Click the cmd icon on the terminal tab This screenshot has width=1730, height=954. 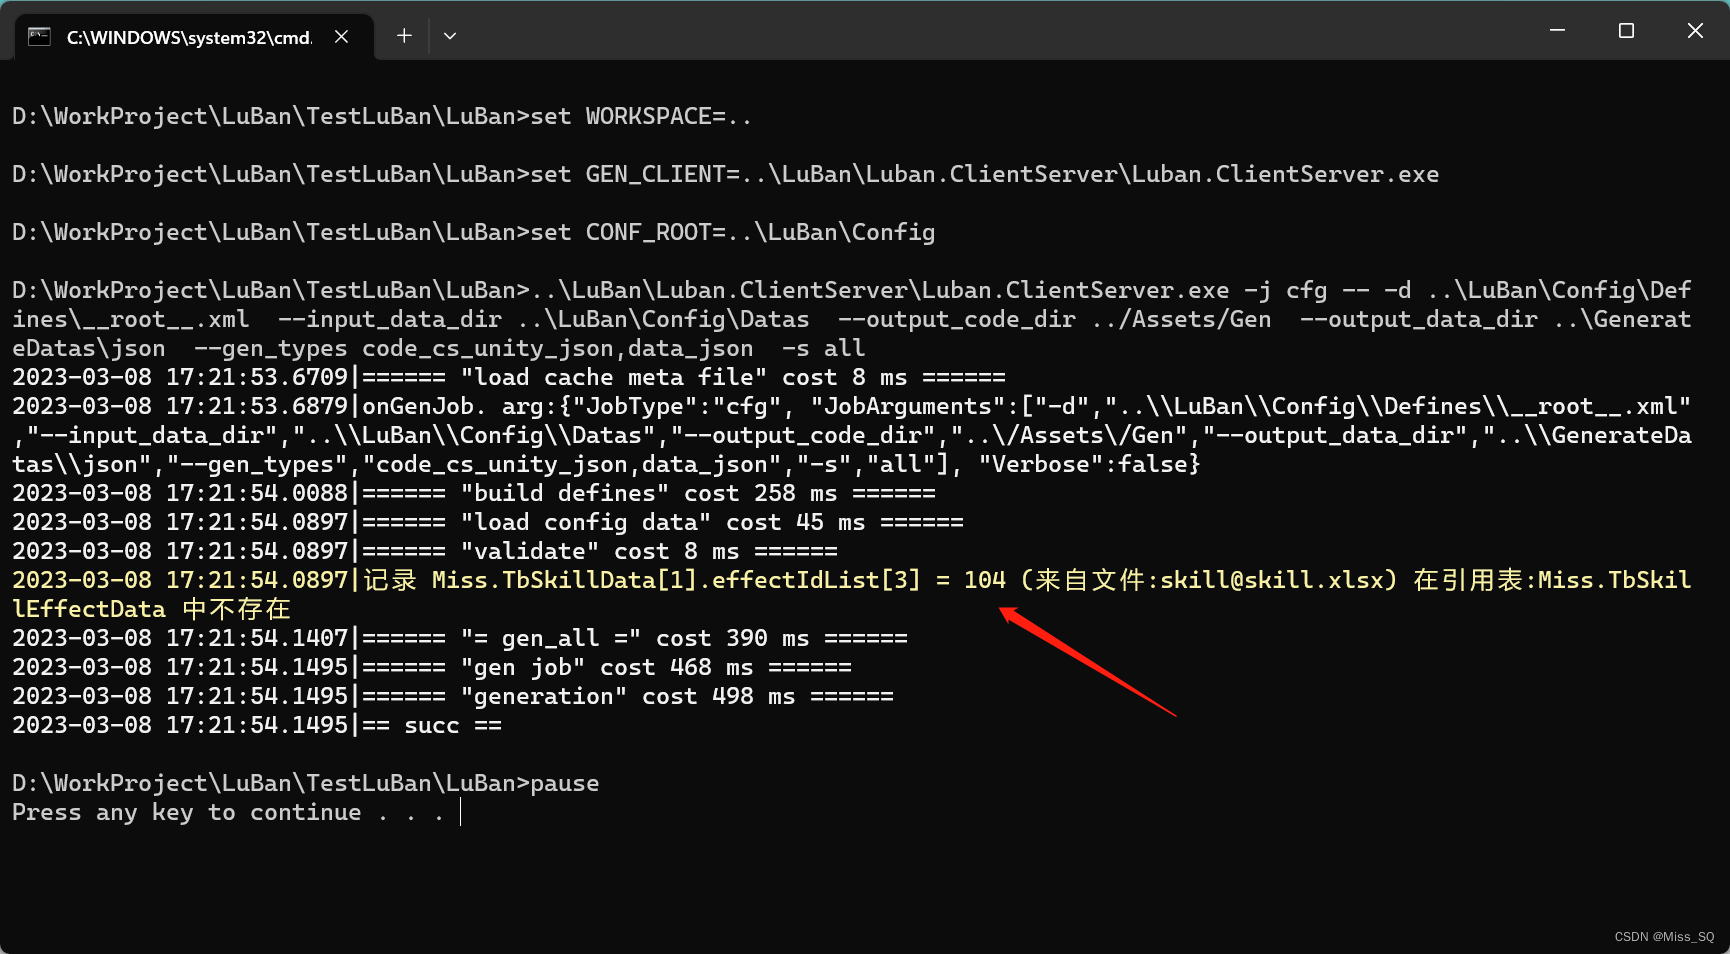click(38, 36)
